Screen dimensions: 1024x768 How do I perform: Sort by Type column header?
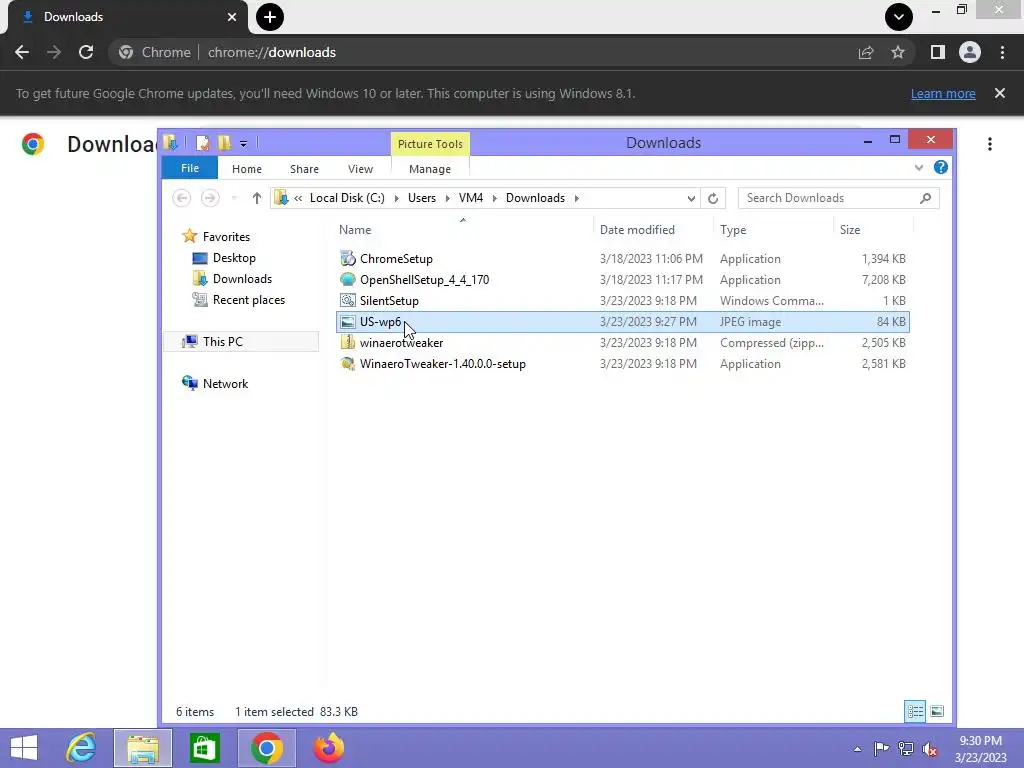tap(733, 230)
